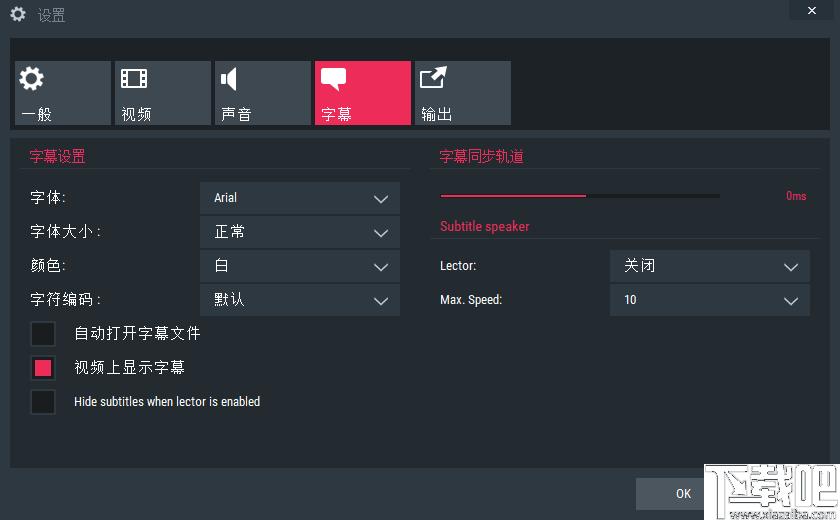Image resolution: width=840 pixels, height=520 pixels.
Task: Click the 字符编码: label
Action: (x=65, y=299)
